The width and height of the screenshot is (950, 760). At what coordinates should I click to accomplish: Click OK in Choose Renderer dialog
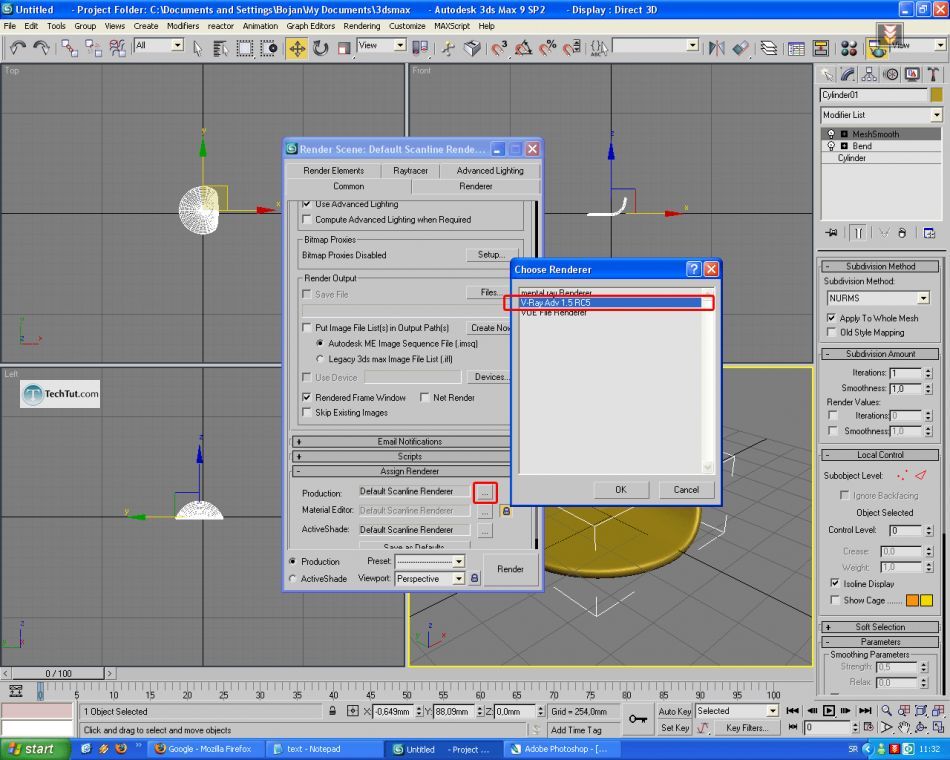(621, 490)
